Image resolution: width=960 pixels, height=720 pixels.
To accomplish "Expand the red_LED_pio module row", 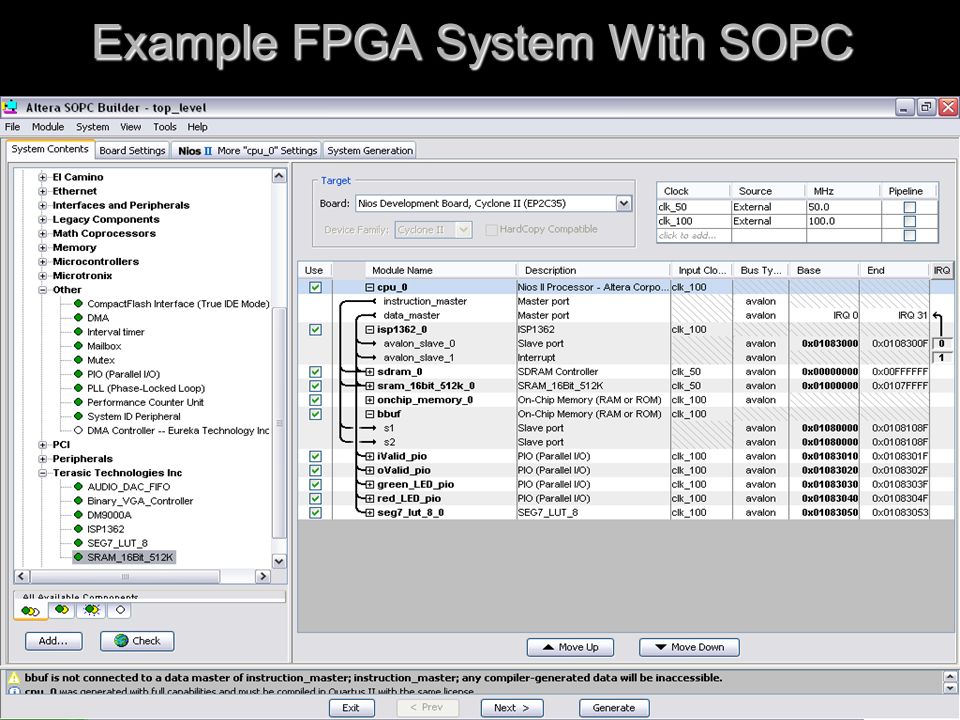I will click(370, 498).
